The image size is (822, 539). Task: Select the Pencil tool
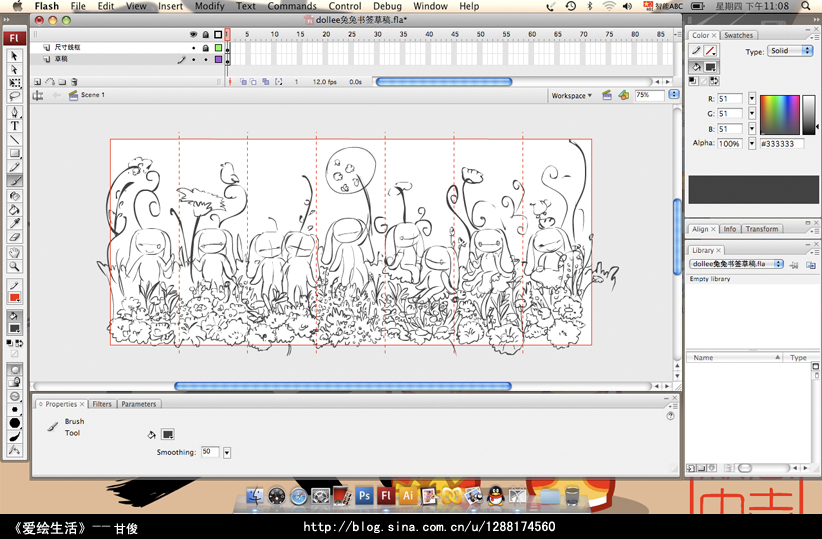tap(14, 167)
